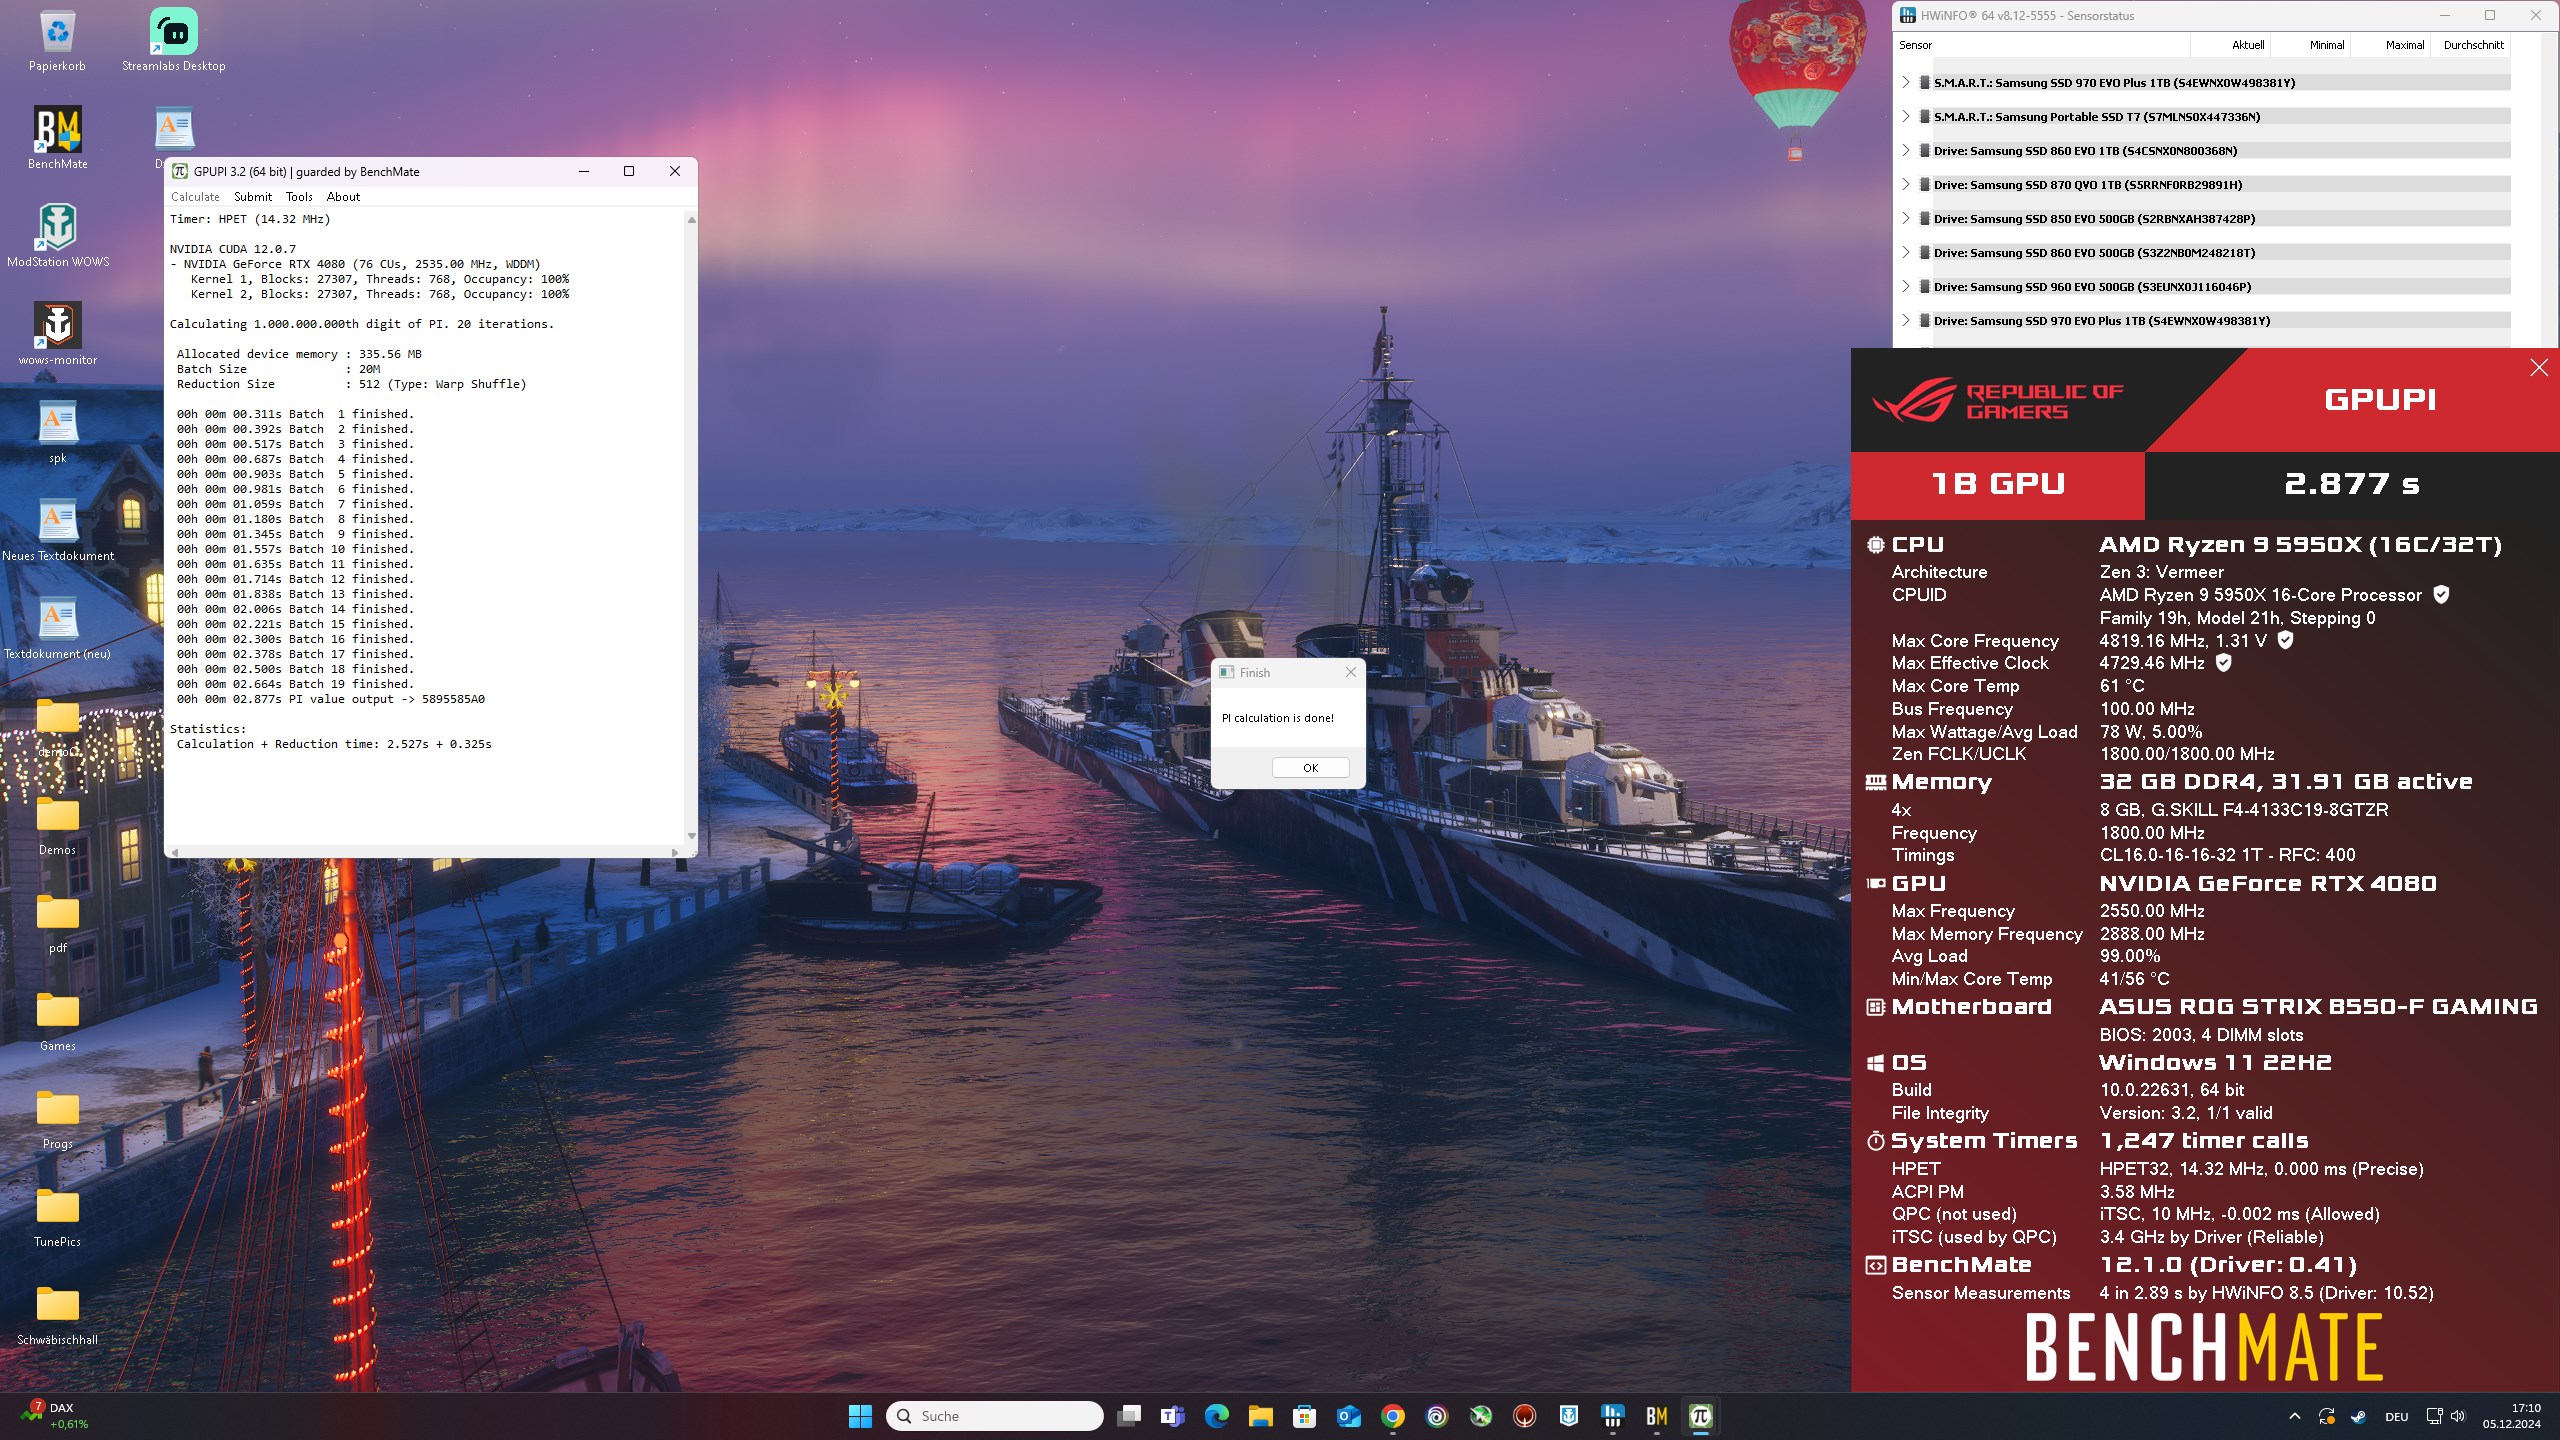Expand S.M.A.R.T. Samsung Portable SSD T7 row
Viewport: 2560px width, 1440px height.
coord(1906,117)
